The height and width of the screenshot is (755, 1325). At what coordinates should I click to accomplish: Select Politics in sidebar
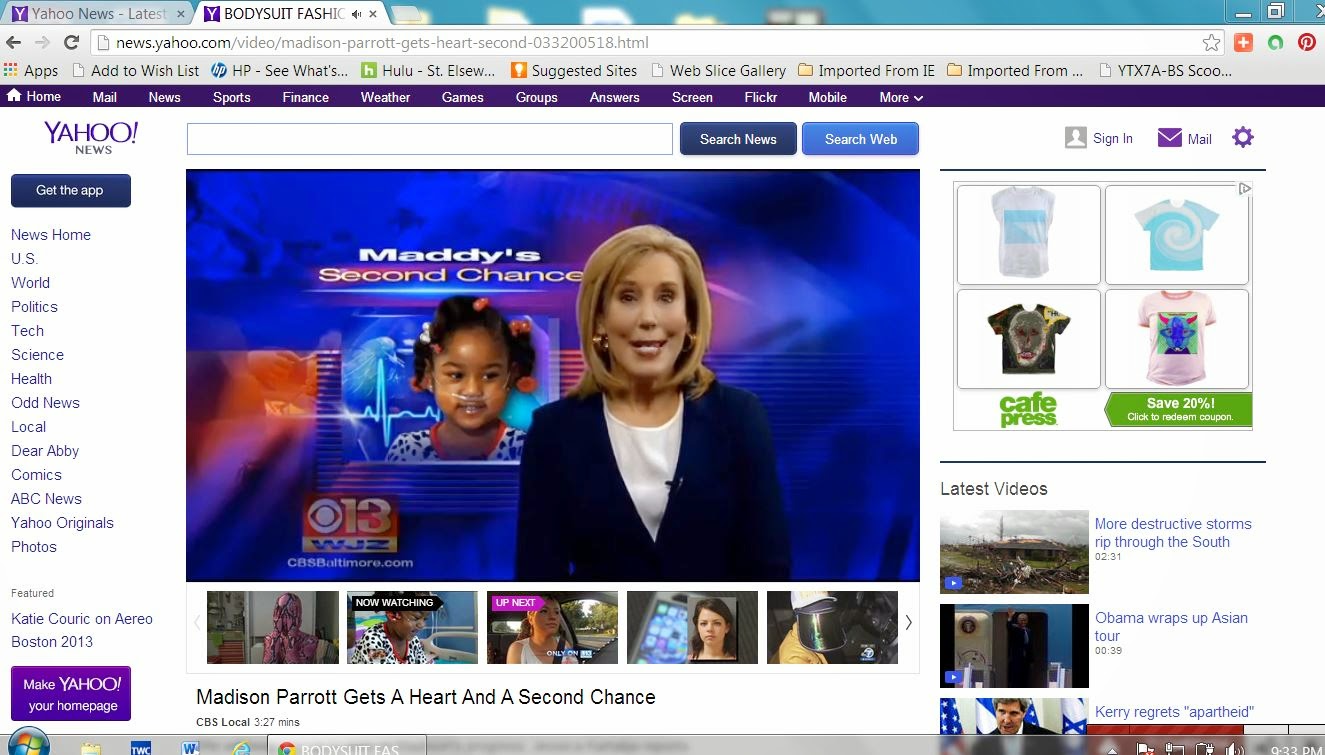[x=34, y=307]
